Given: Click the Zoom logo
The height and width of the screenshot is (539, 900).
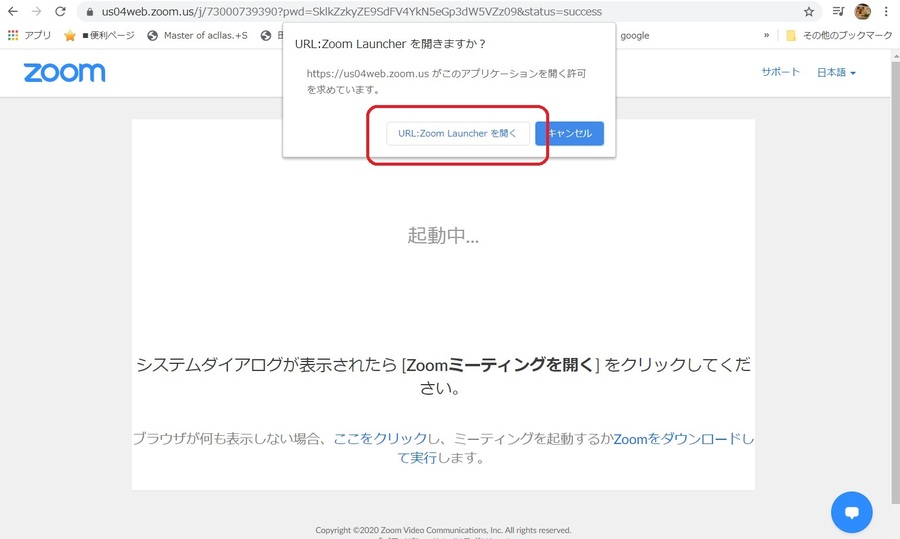Looking at the screenshot, I should [x=64, y=73].
